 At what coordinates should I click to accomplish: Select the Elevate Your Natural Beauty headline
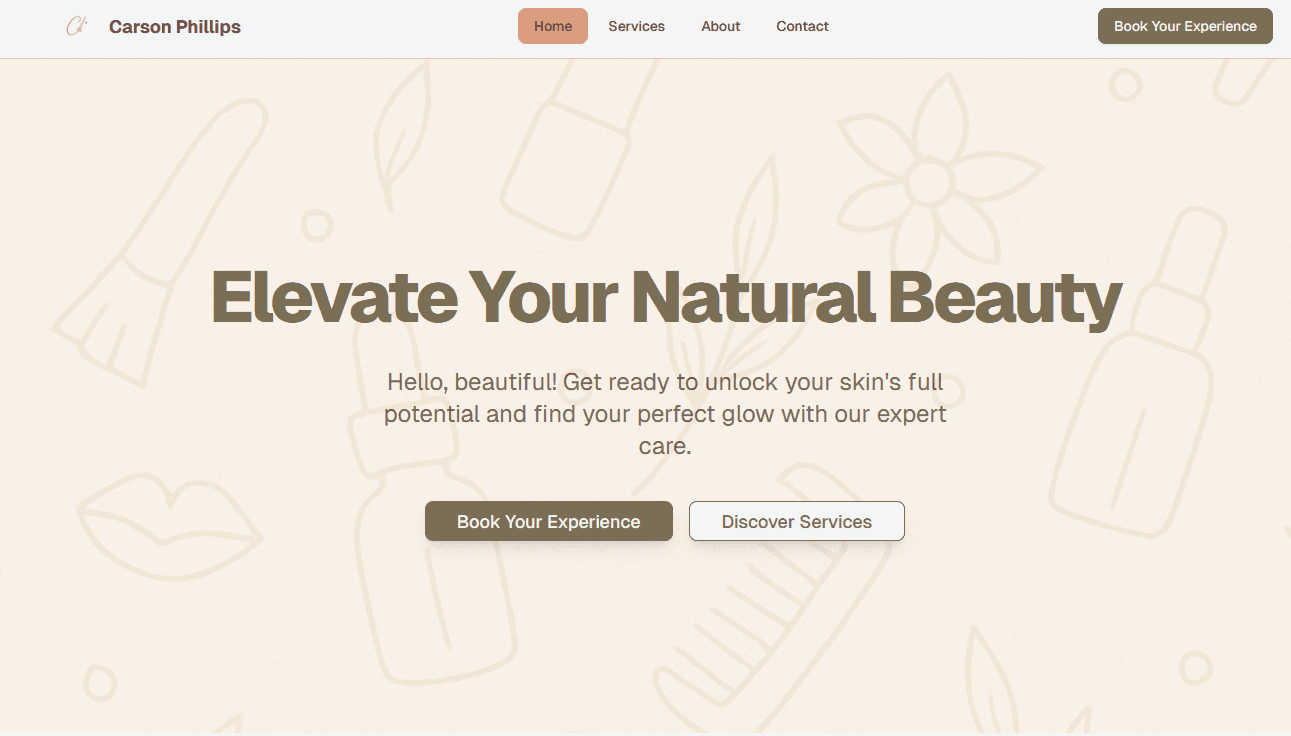(666, 297)
